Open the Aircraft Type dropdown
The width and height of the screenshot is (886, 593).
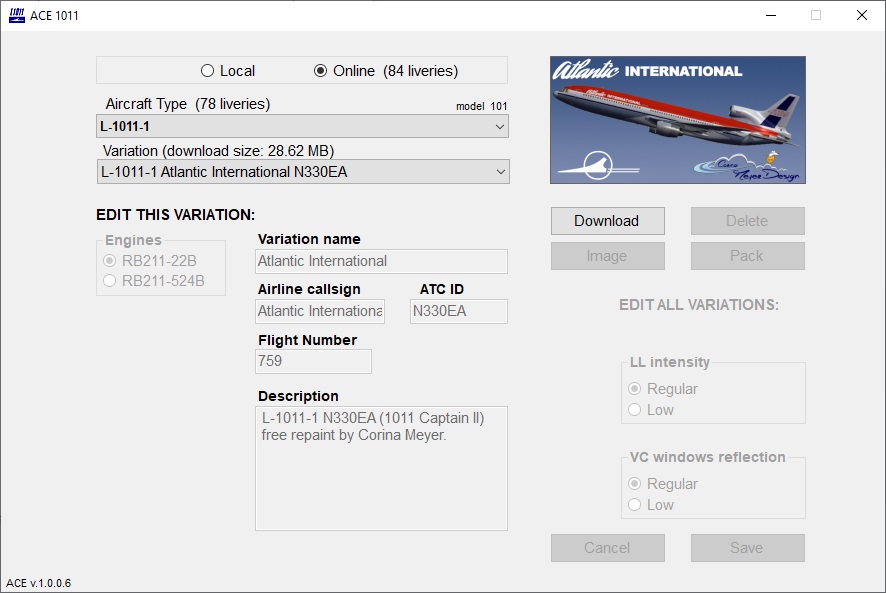[302, 127]
